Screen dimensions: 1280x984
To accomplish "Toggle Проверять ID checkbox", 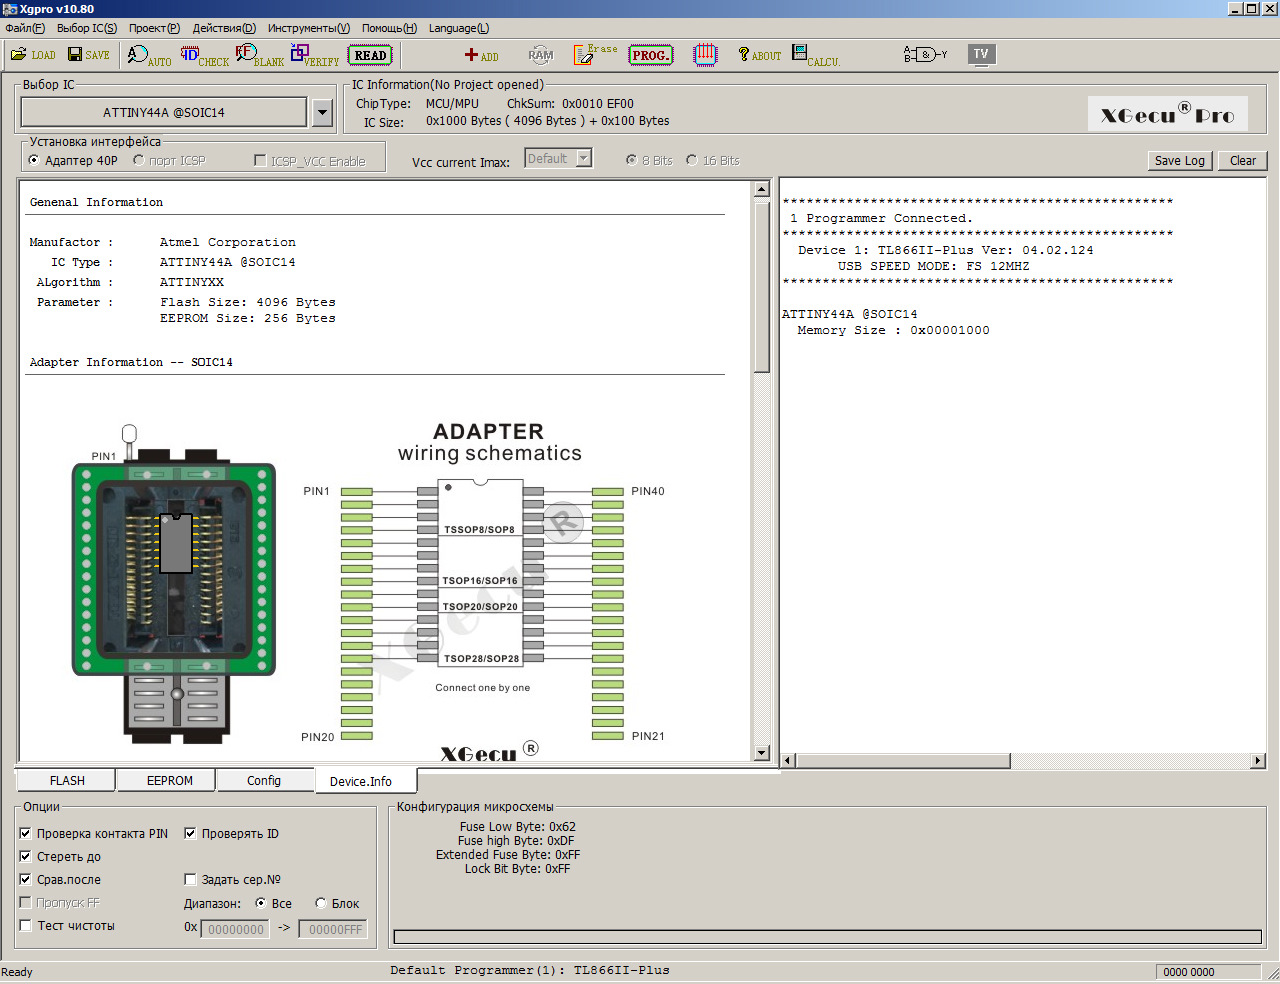I will (190, 833).
